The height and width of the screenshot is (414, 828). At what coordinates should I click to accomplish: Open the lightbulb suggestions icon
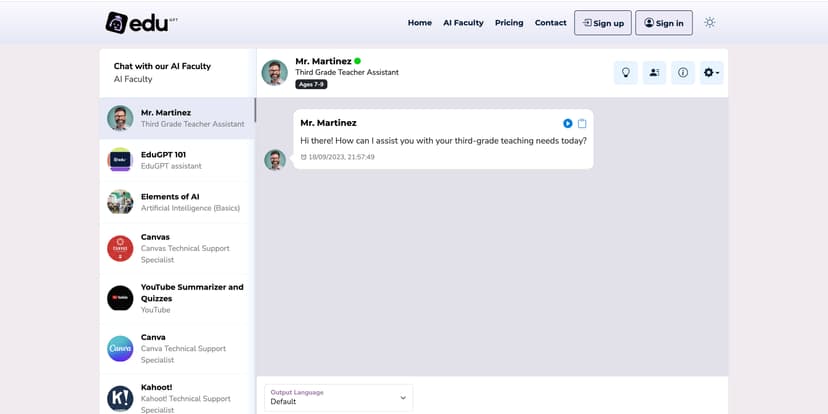(626, 73)
